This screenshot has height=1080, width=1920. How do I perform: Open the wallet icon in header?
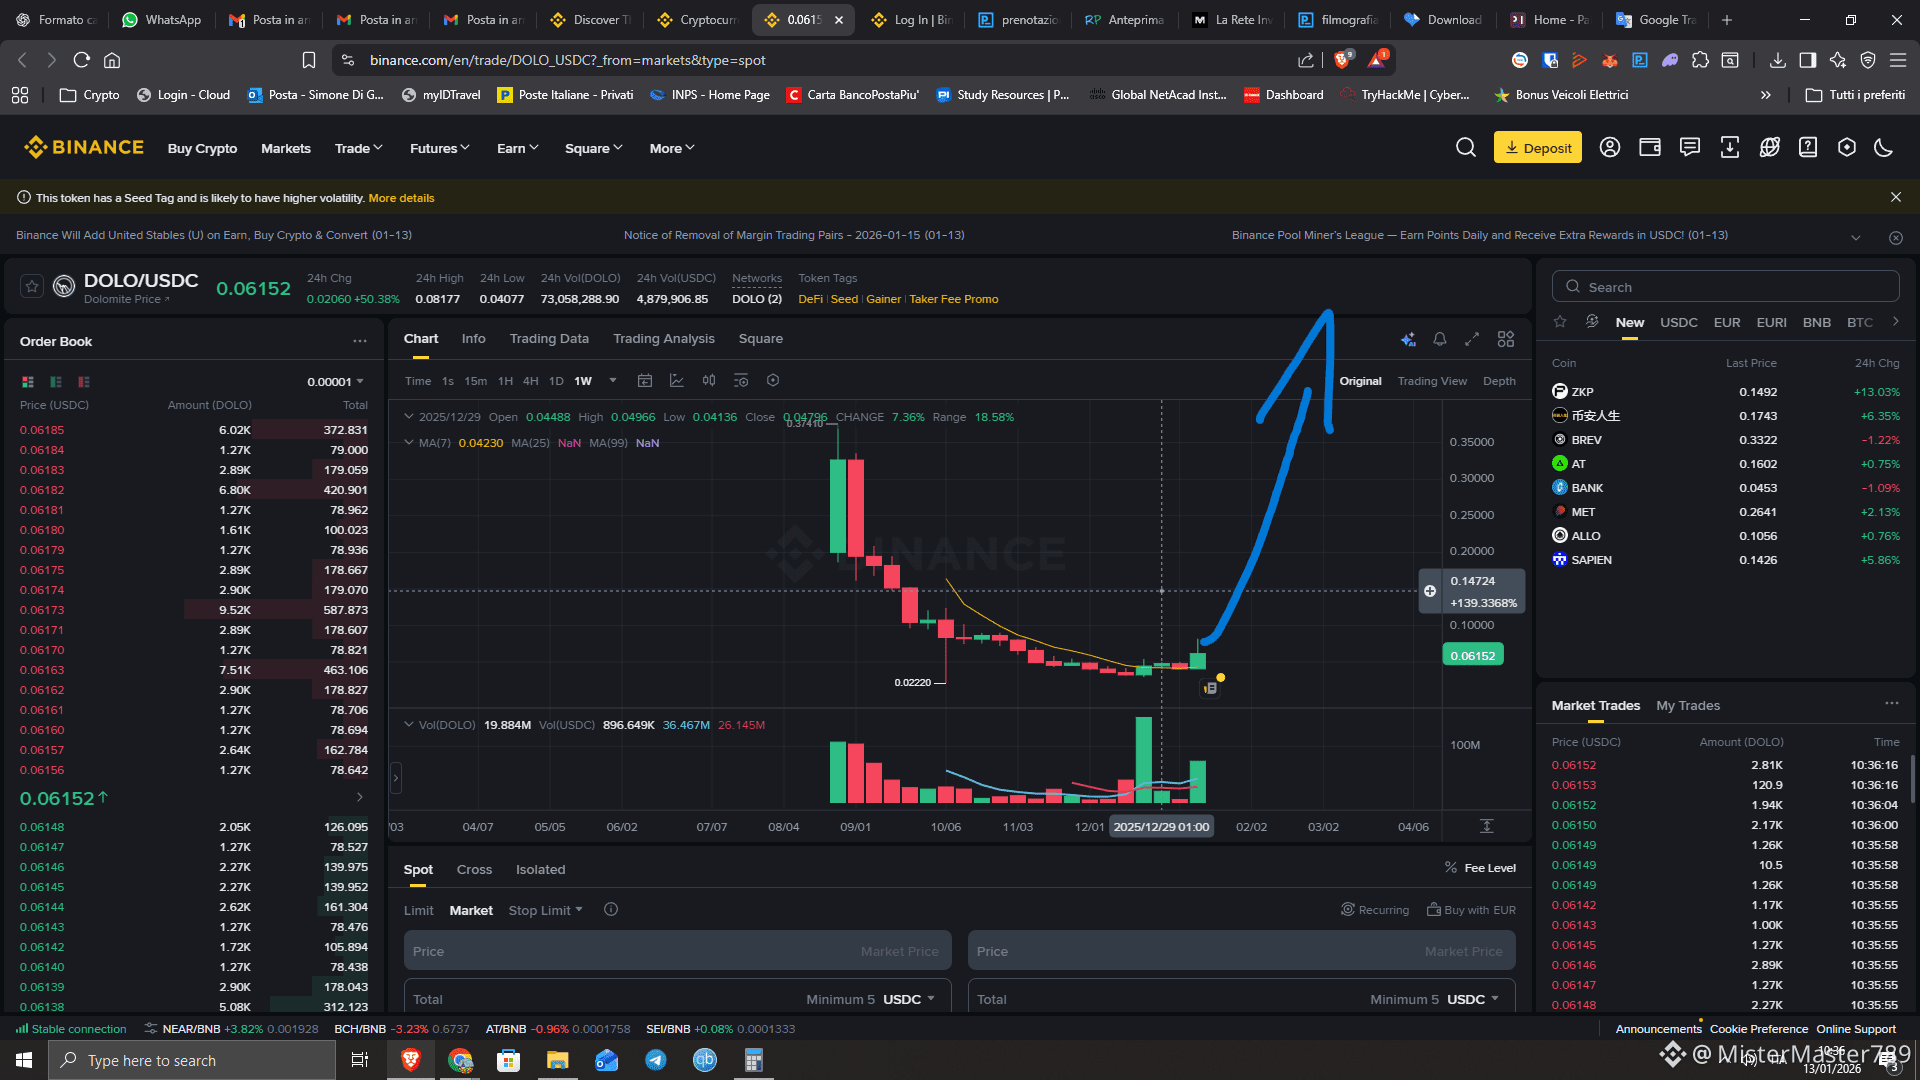(x=1650, y=148)
